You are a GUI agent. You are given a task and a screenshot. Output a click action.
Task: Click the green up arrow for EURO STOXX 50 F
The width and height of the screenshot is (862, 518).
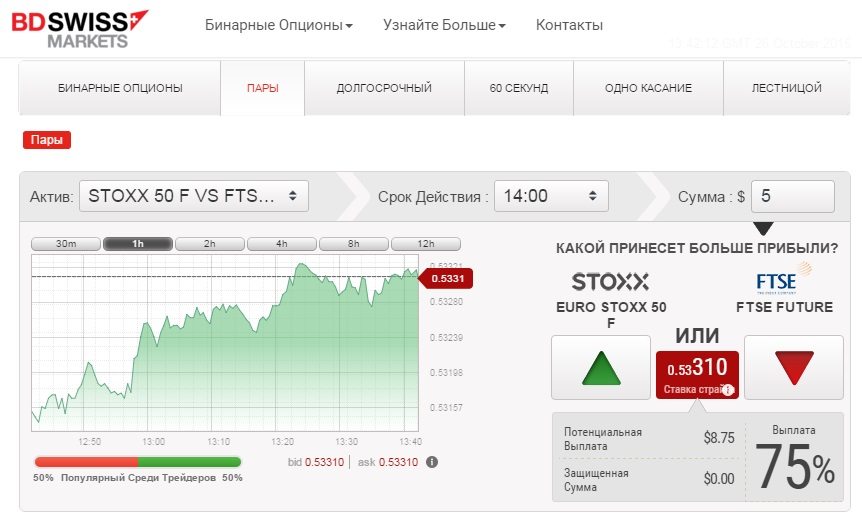[601, 367]
